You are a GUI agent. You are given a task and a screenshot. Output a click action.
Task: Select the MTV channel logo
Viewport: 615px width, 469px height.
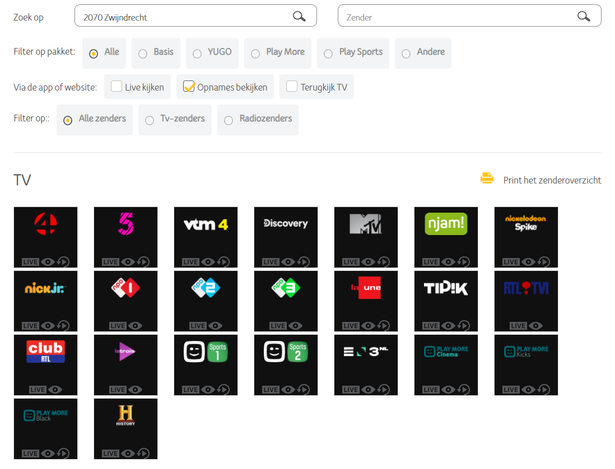pos(365,227)
